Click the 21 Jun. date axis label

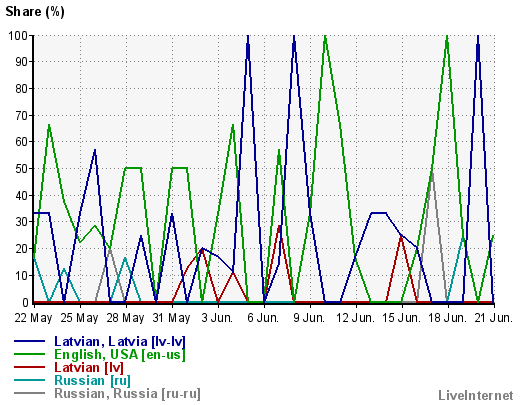[x=493, y=318]
